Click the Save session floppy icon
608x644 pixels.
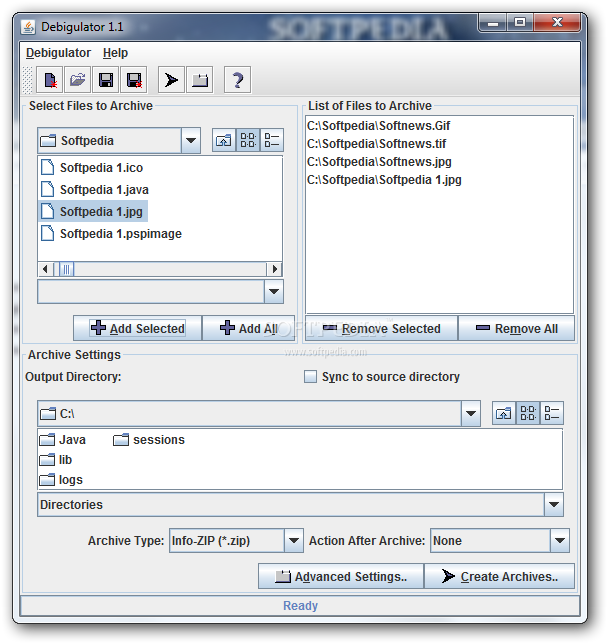106,80
